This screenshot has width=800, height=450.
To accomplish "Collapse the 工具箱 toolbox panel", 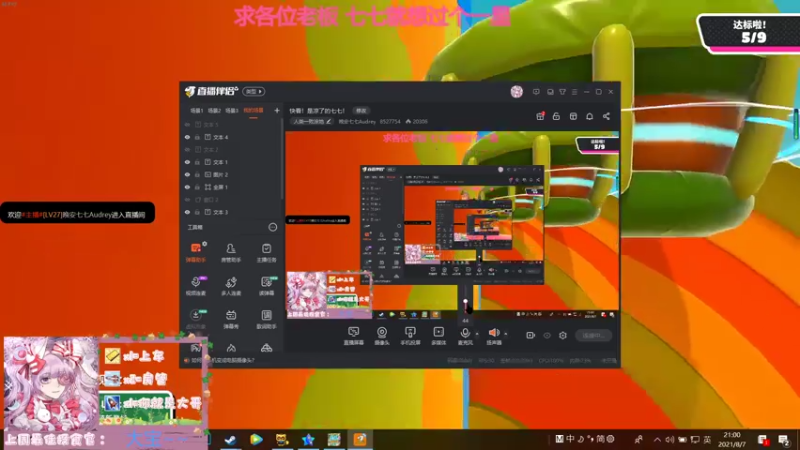I will tap(272, 227).
